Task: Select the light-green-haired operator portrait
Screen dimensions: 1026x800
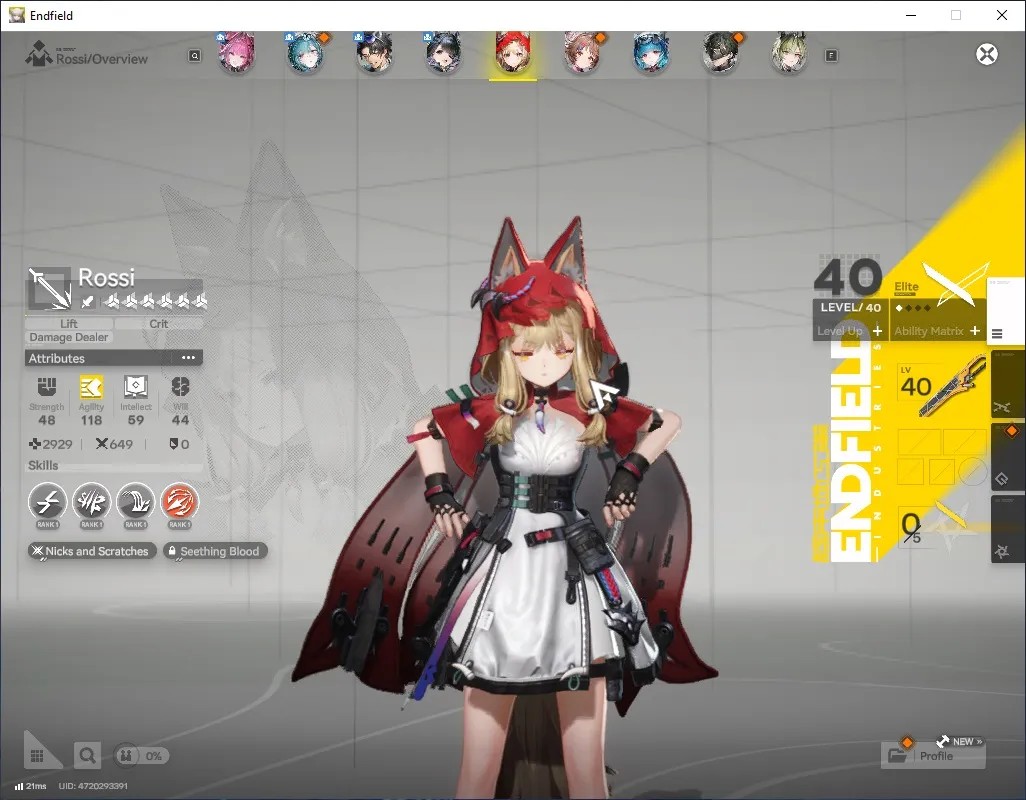Action: pos(789,52)
